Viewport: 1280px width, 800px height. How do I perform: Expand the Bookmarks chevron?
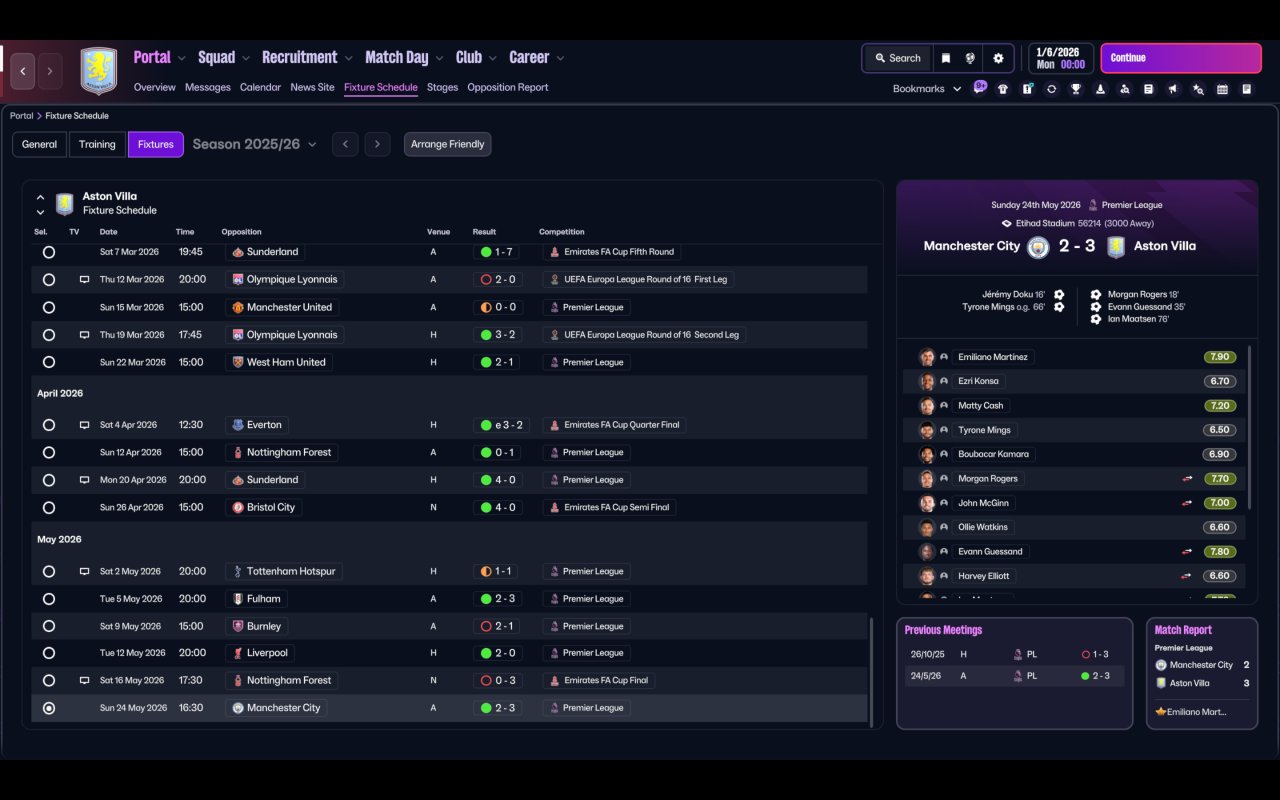coord(957,89)
